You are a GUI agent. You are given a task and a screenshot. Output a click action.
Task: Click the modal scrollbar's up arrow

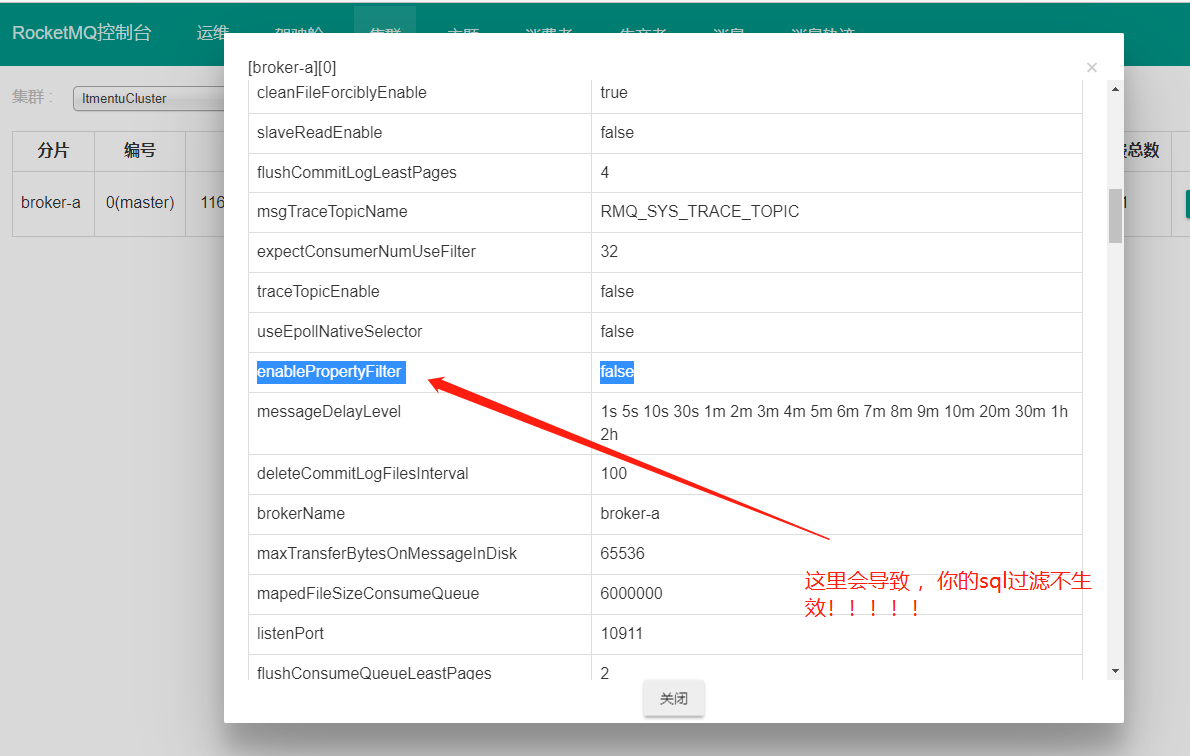pyautogui.click(x=1113, y=88)
